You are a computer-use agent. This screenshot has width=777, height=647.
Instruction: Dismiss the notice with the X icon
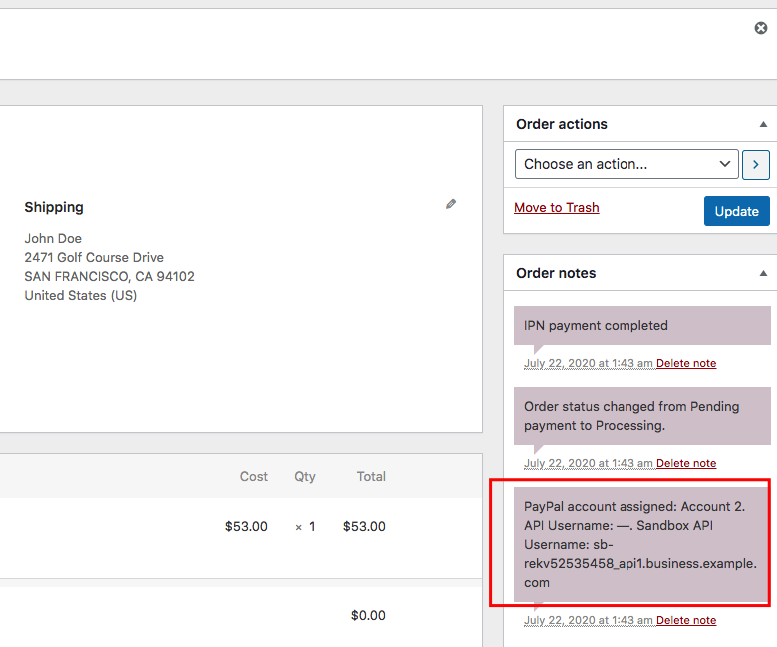(x=760, y=28)
